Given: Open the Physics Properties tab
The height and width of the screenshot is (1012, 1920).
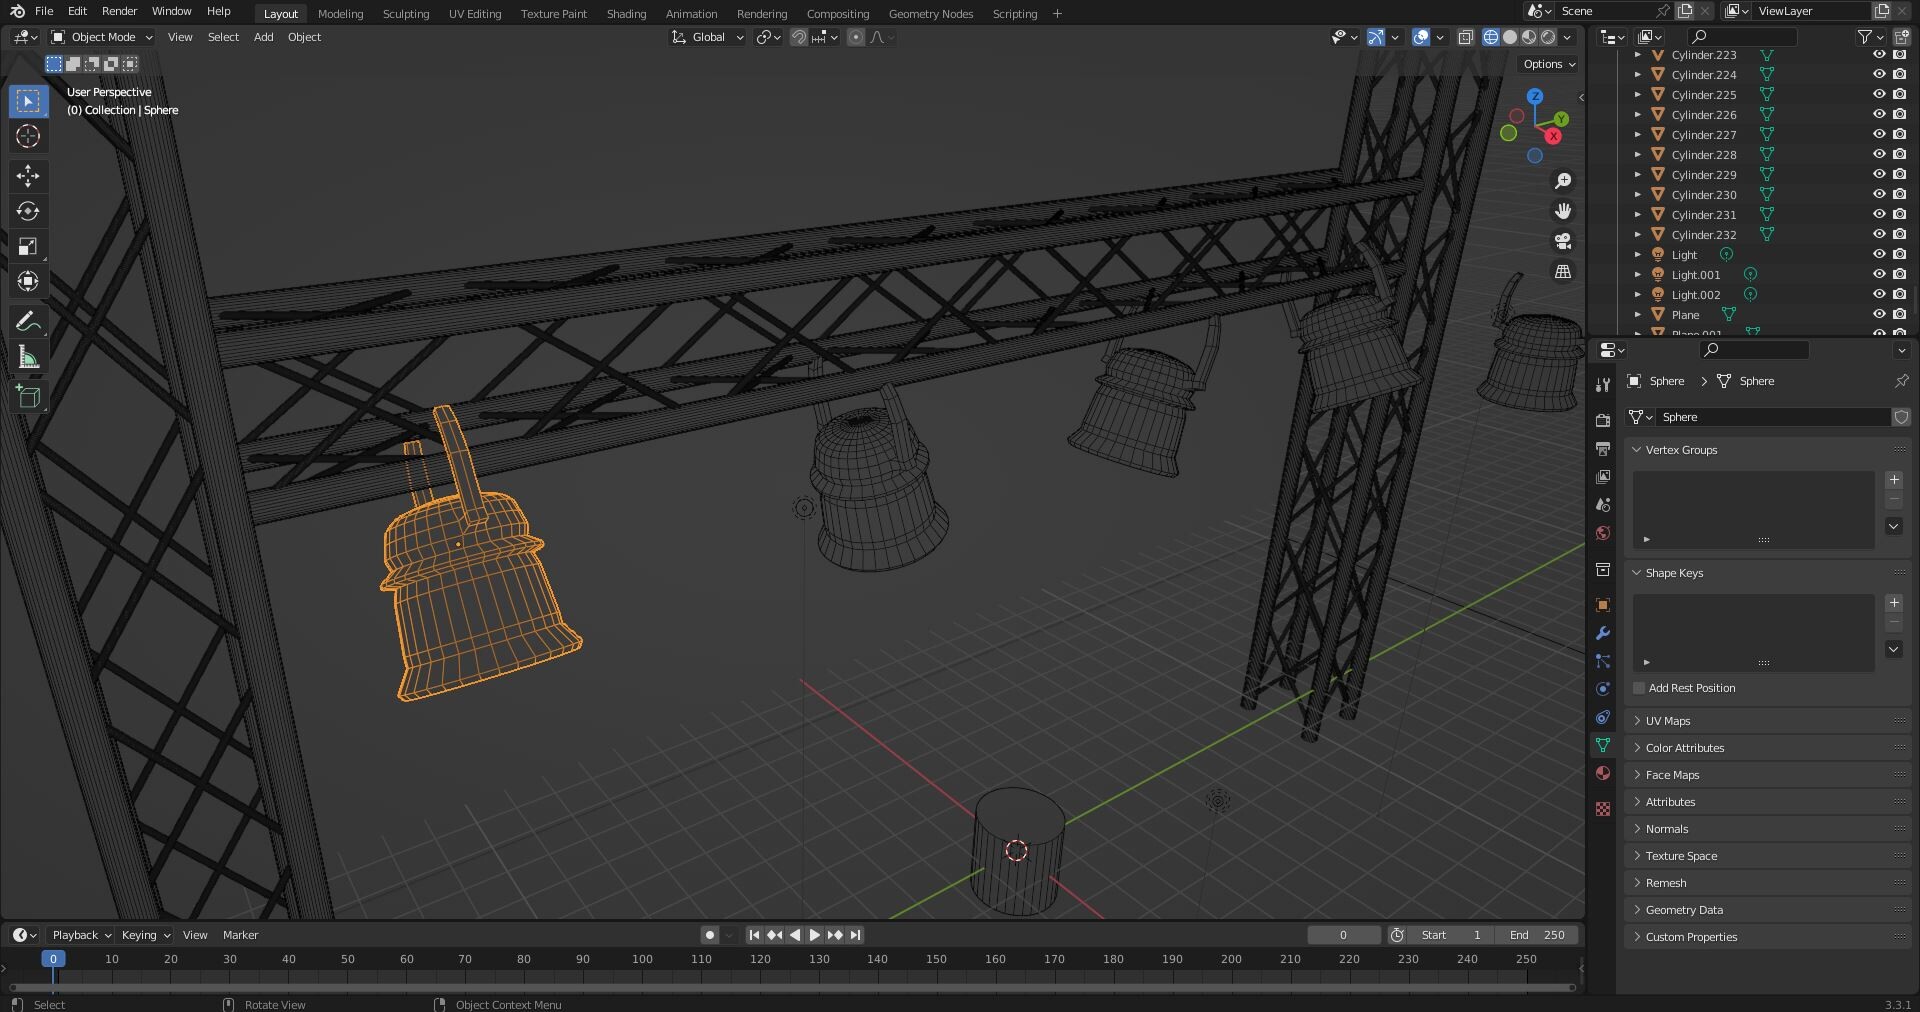Looking at the screenshot, I should 1602,689.
